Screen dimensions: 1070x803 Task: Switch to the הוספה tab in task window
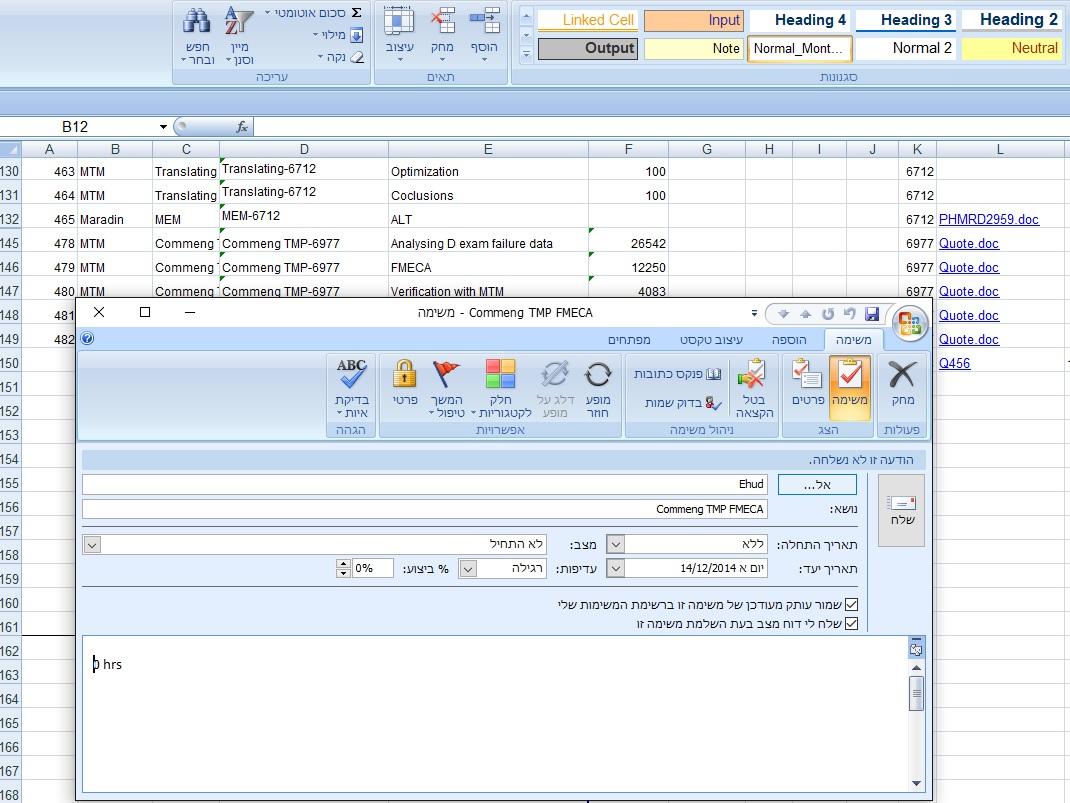click(x=789, y=340)
